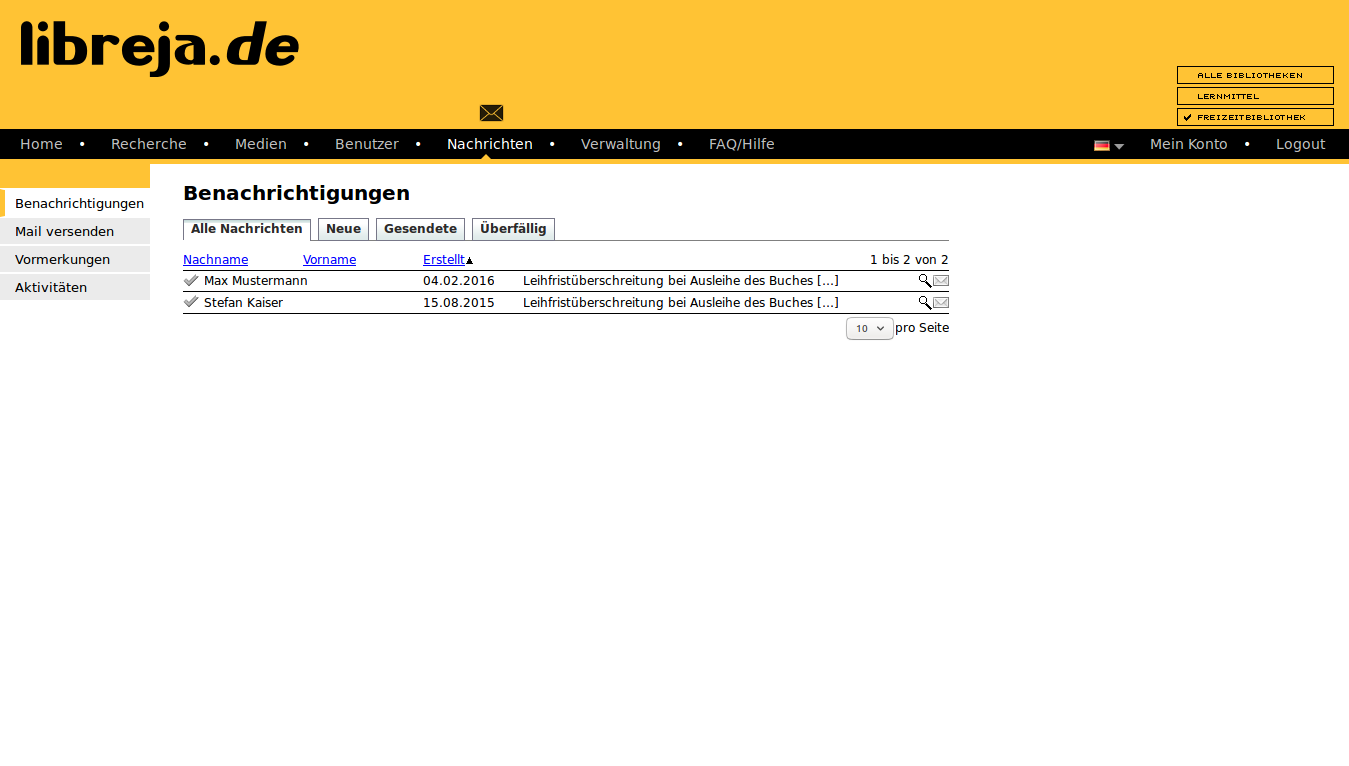Image resolution: width=1349 pixels, height=766 pixels.
Task: Click the envelope mail icon in header
Action: coord(491,113)
